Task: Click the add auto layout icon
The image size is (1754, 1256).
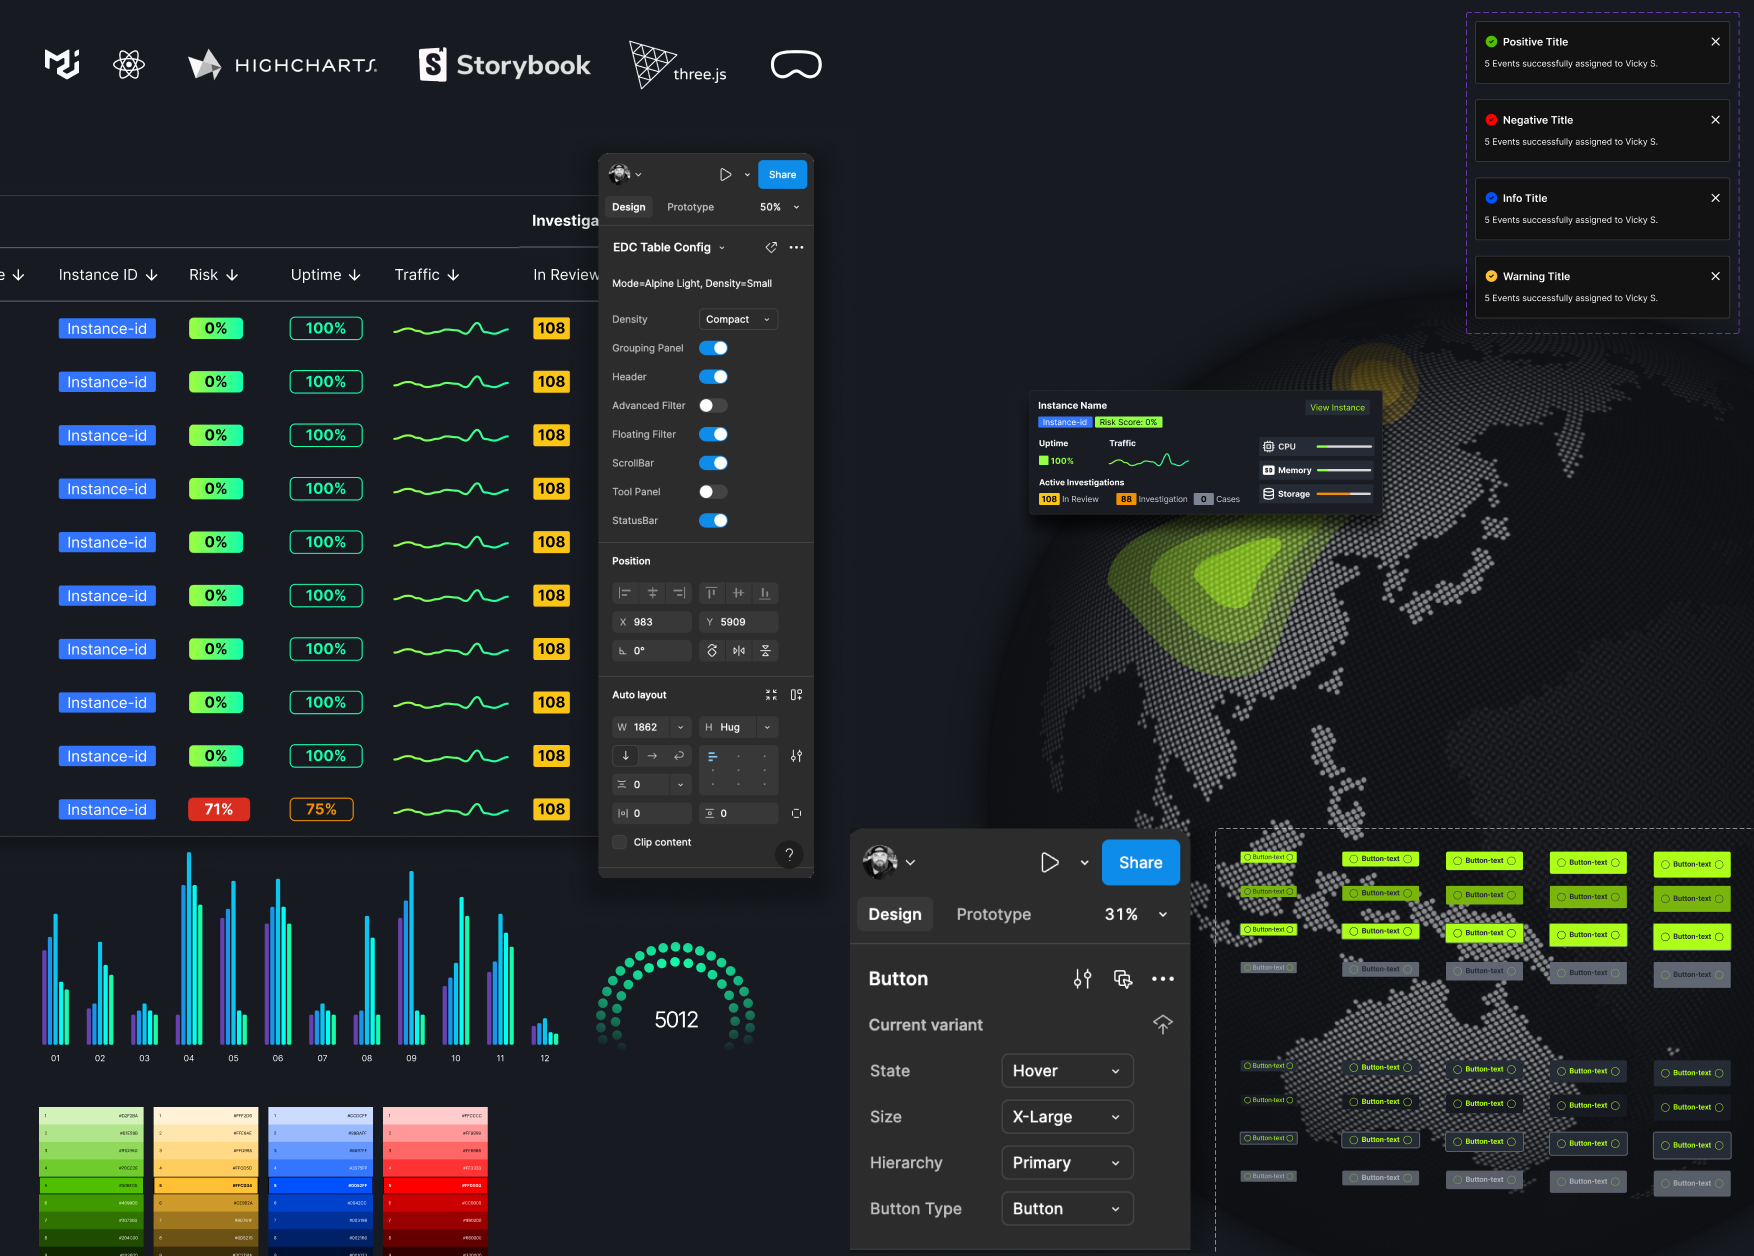Action: point(796,695)
